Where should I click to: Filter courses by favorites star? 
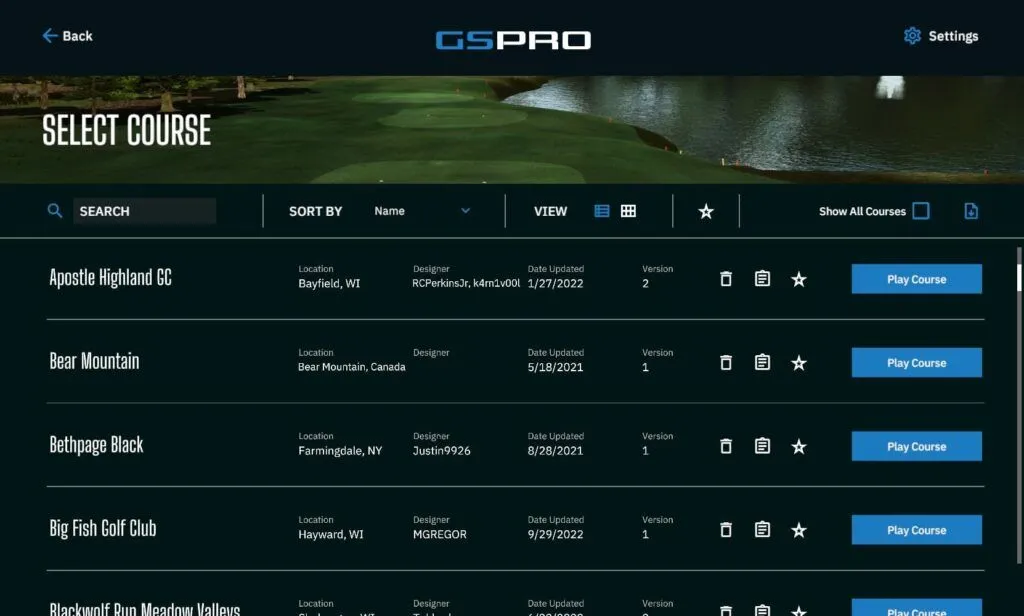[706, 211]
